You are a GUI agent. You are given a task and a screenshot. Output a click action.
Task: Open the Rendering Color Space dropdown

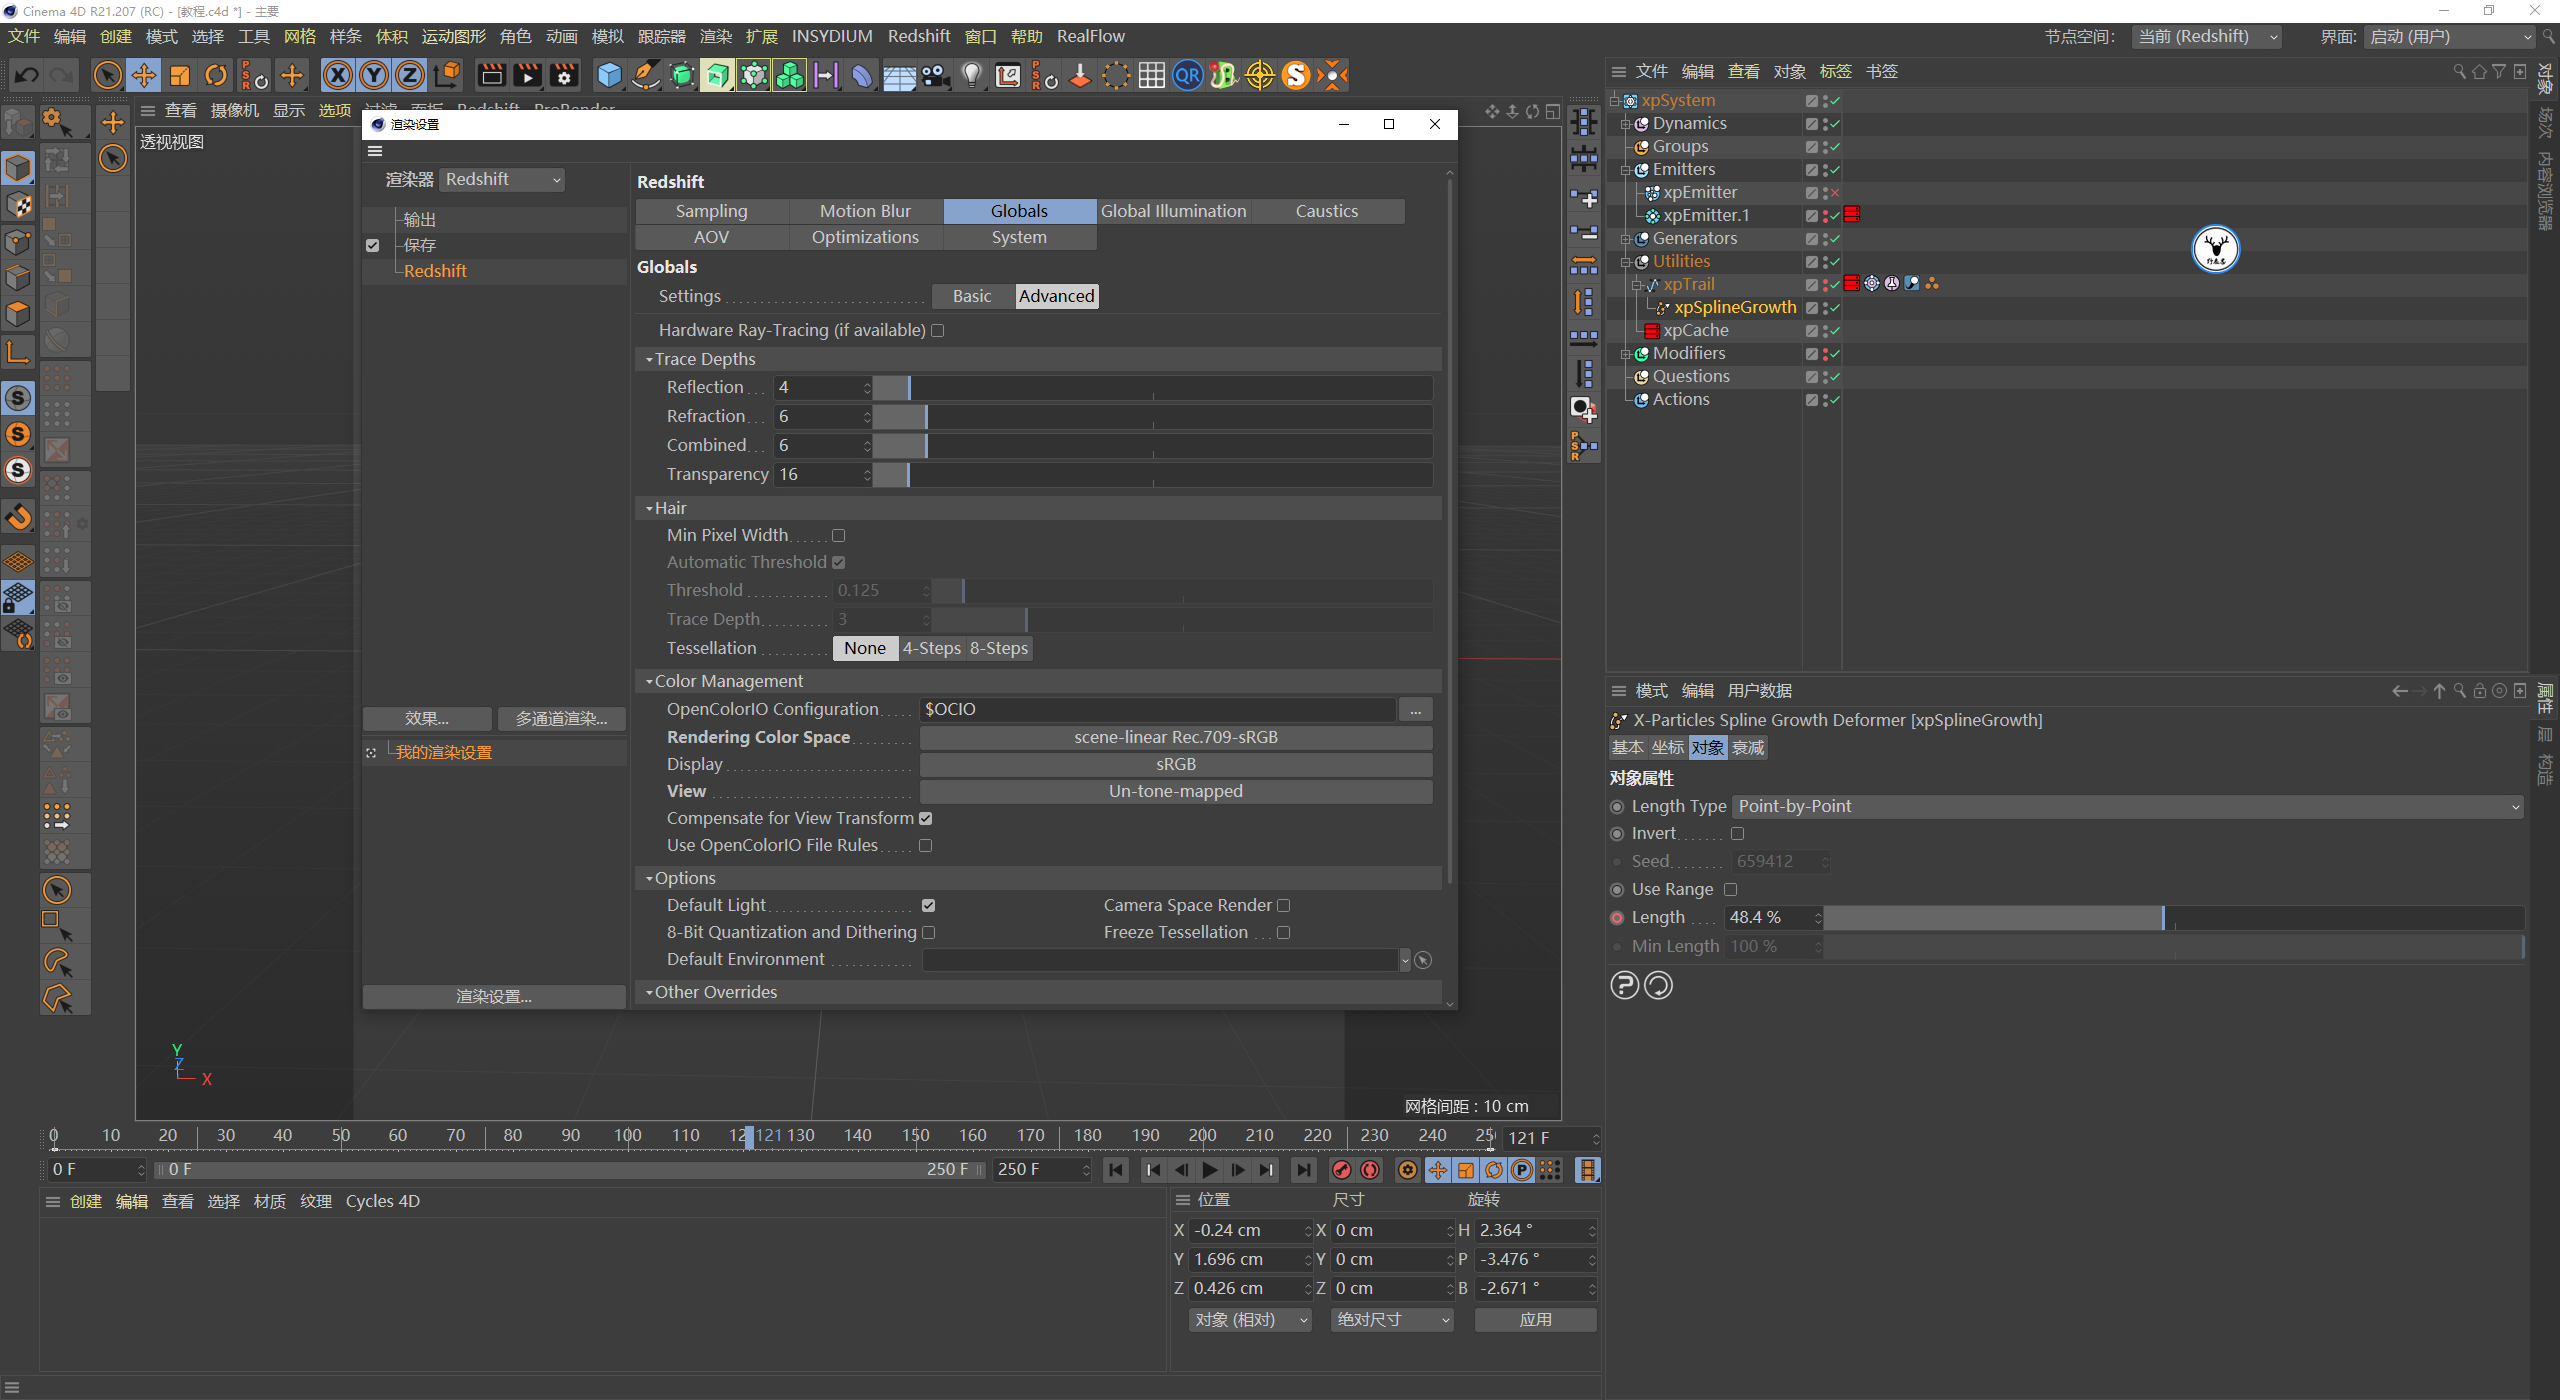(x=1176, y=737)
